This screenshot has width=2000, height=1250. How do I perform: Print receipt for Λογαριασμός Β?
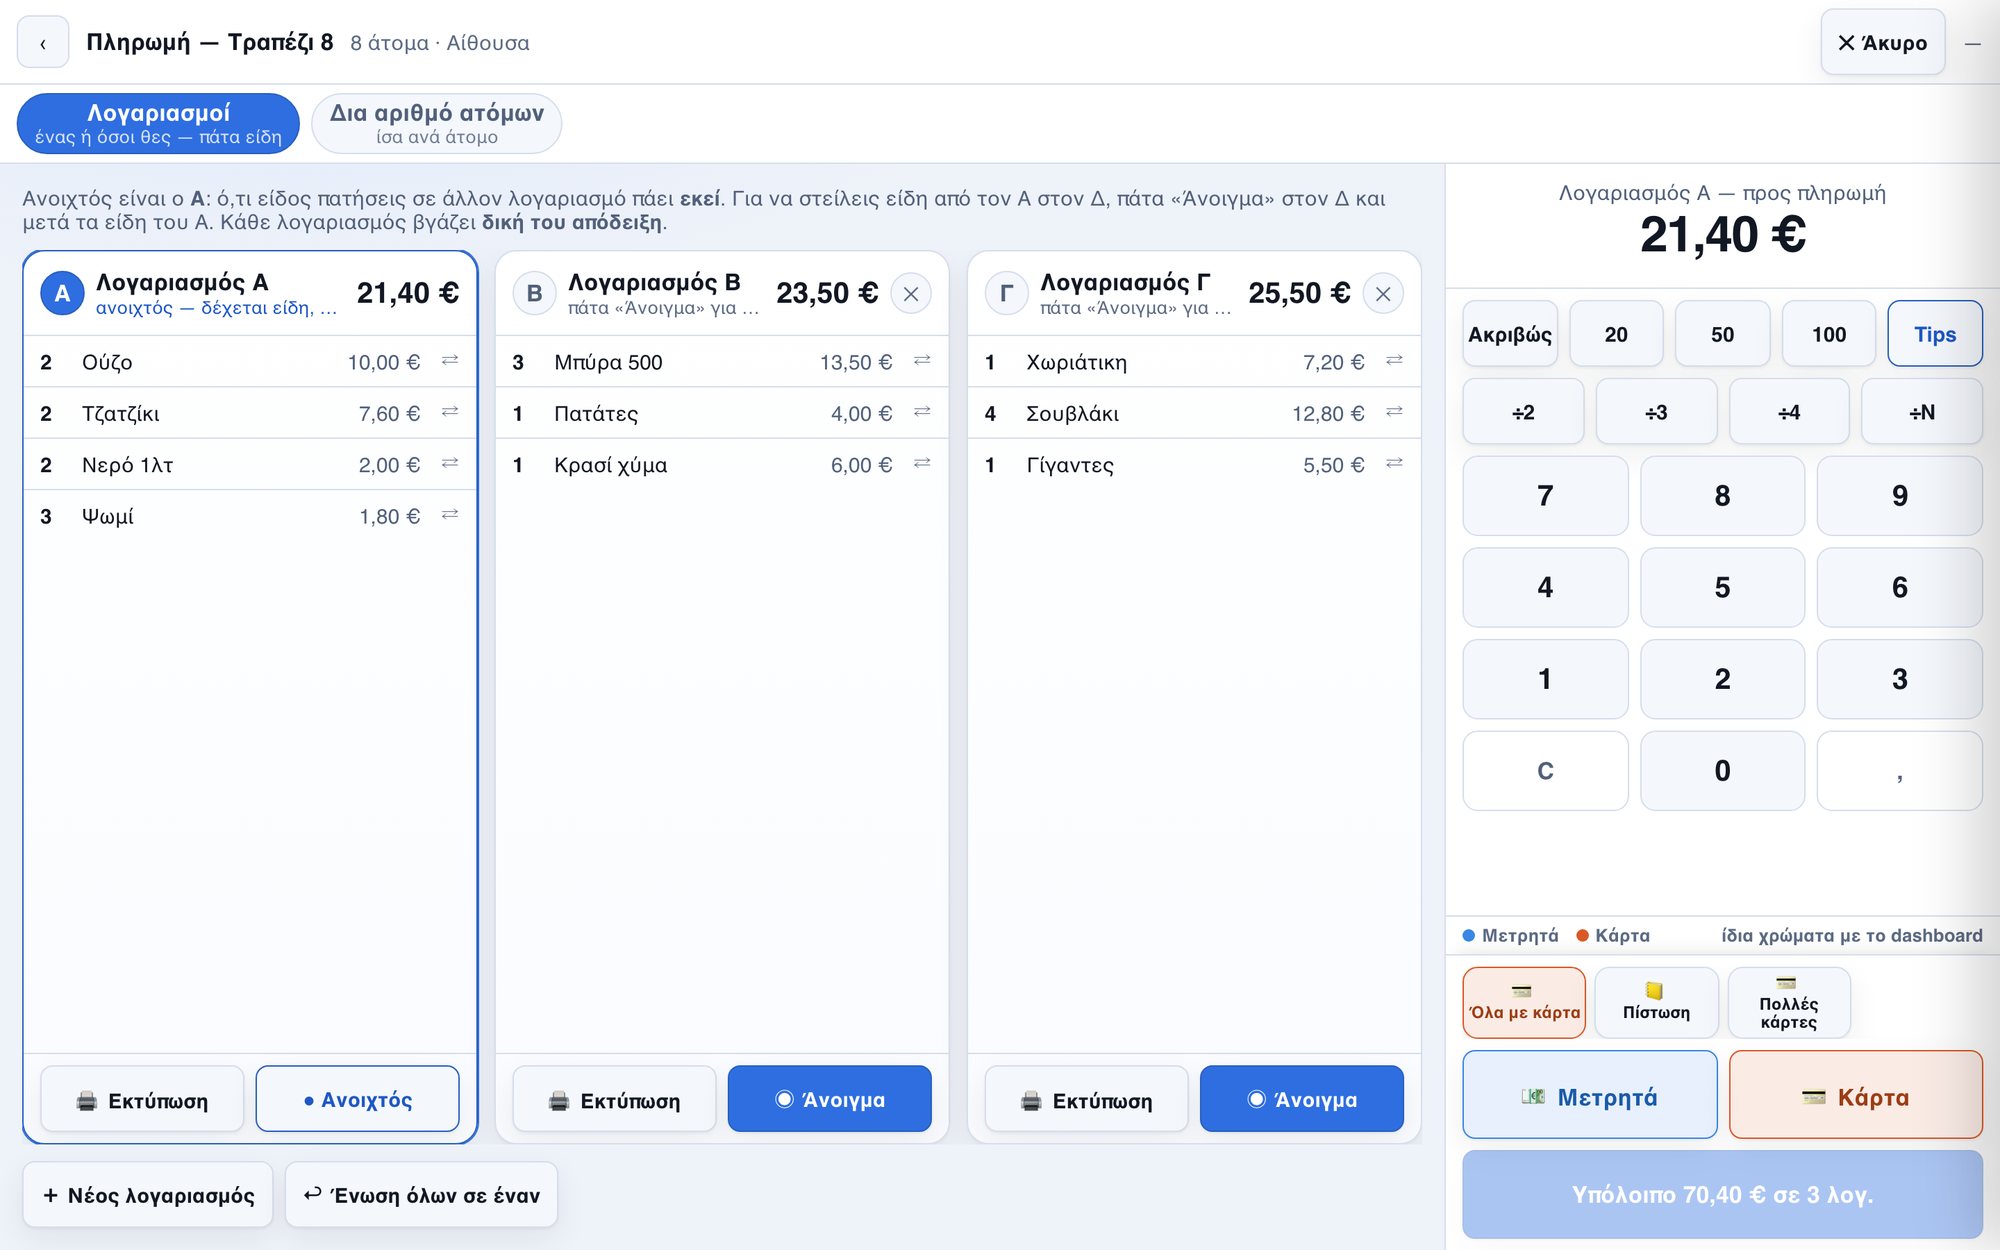pyautogui.click(x=614, y=1099)
